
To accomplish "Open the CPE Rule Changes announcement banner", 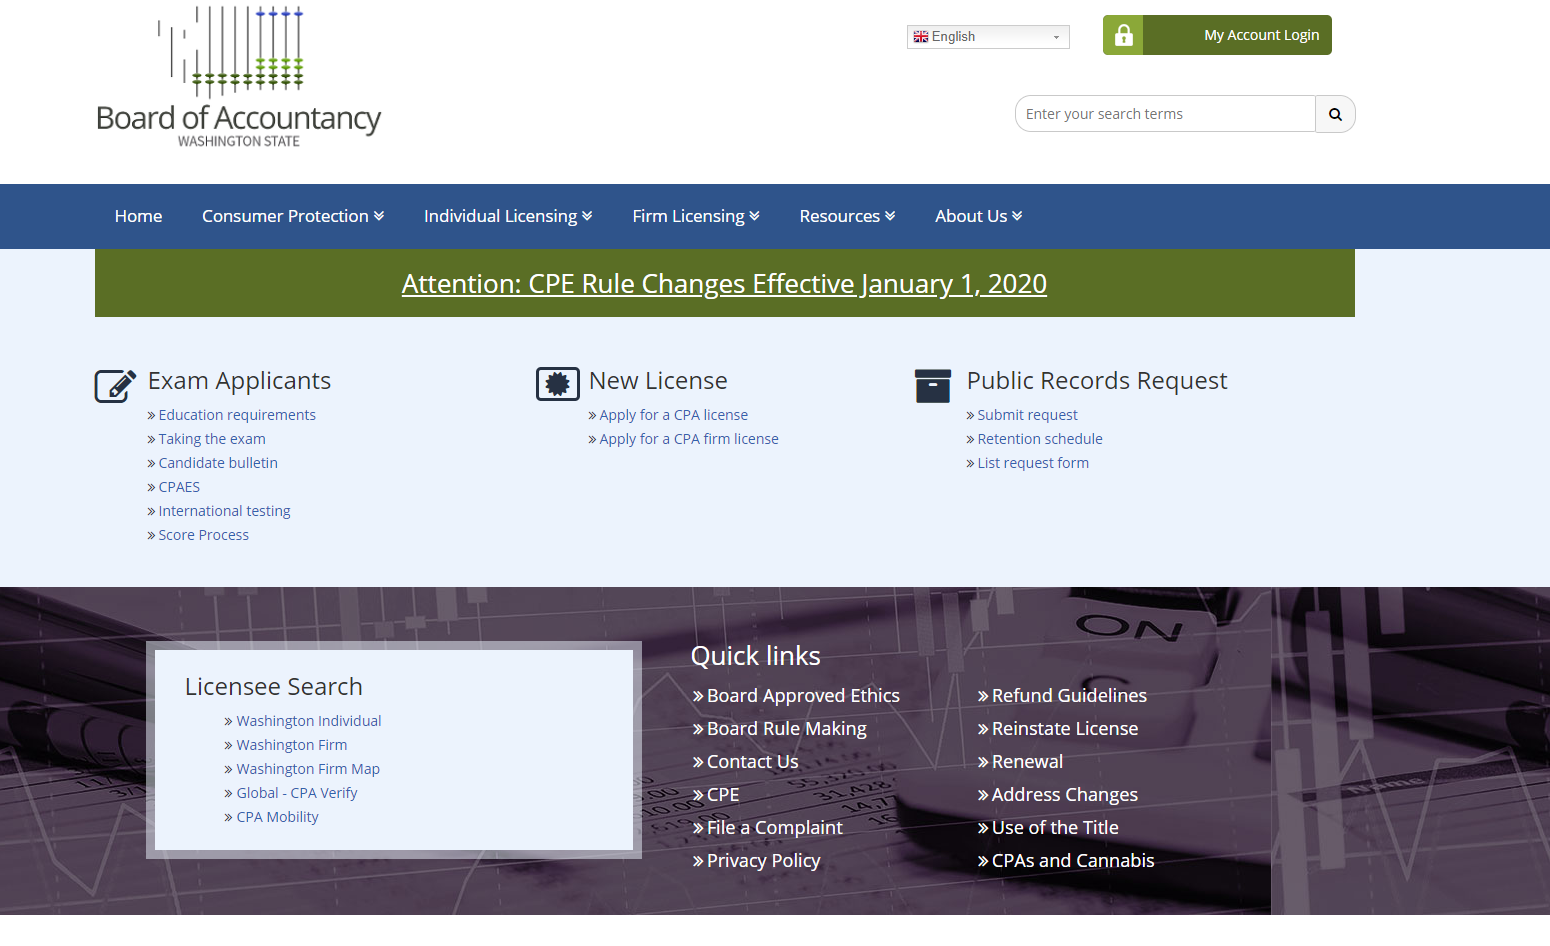I will (723, 284).
